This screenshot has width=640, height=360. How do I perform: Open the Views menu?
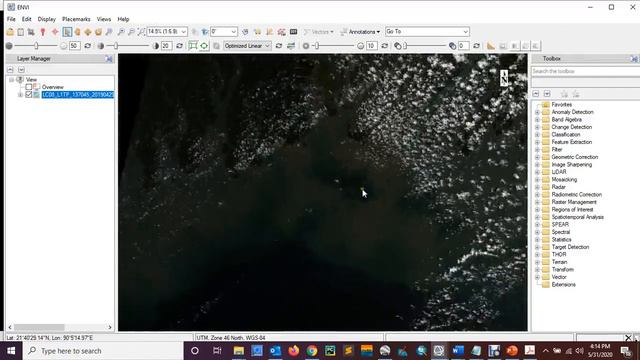(104, 19)
